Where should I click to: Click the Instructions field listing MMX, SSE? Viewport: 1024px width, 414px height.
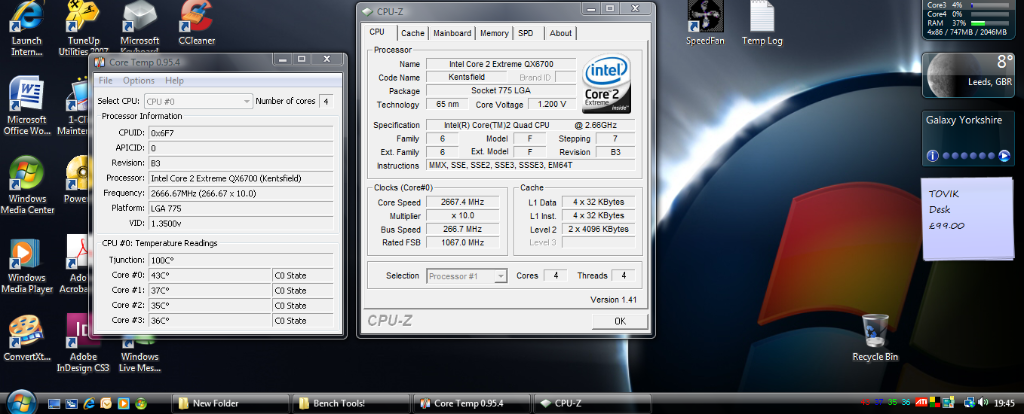(531, 165)
